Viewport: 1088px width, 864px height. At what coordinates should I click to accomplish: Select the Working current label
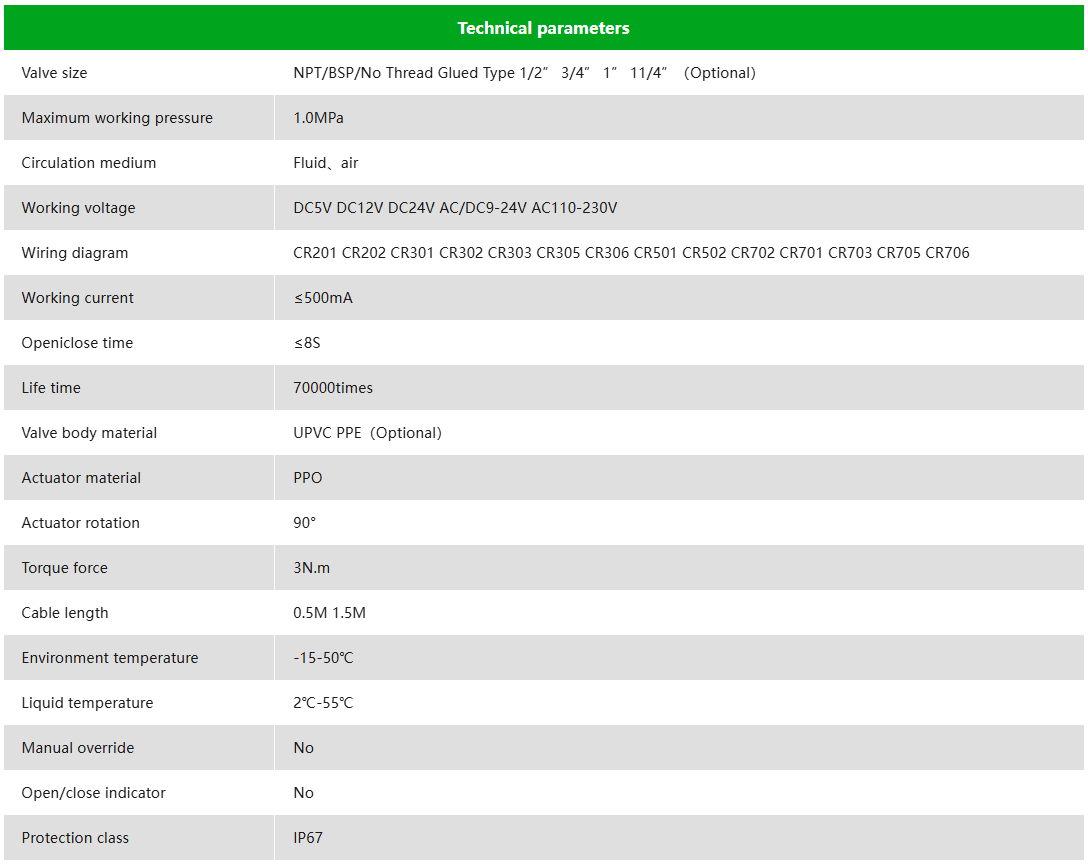[77, 298]
